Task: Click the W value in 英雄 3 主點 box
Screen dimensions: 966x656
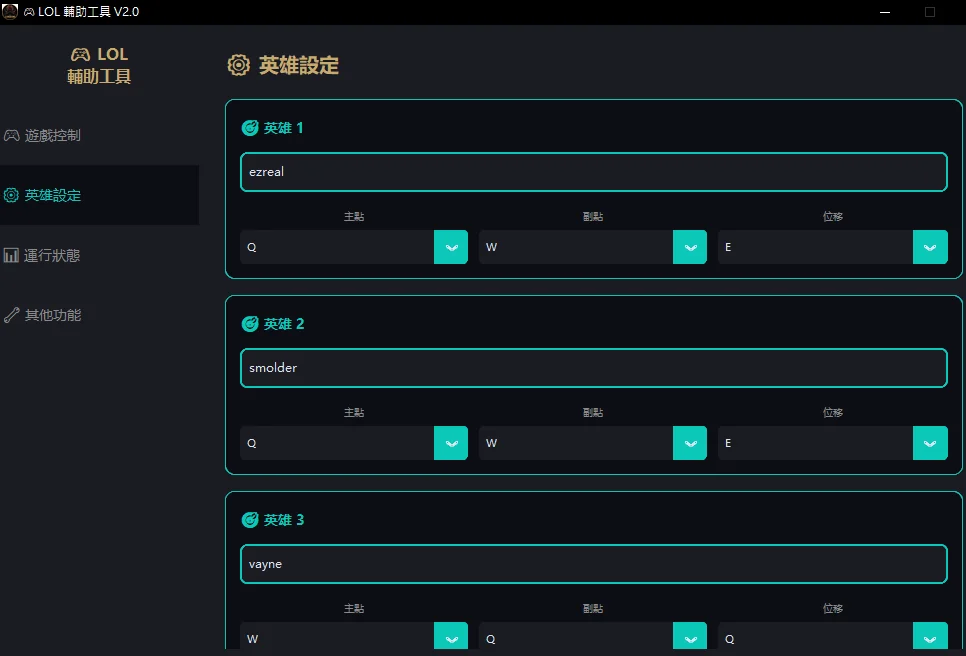Action: pyautogui.click(x=253, y=639)
